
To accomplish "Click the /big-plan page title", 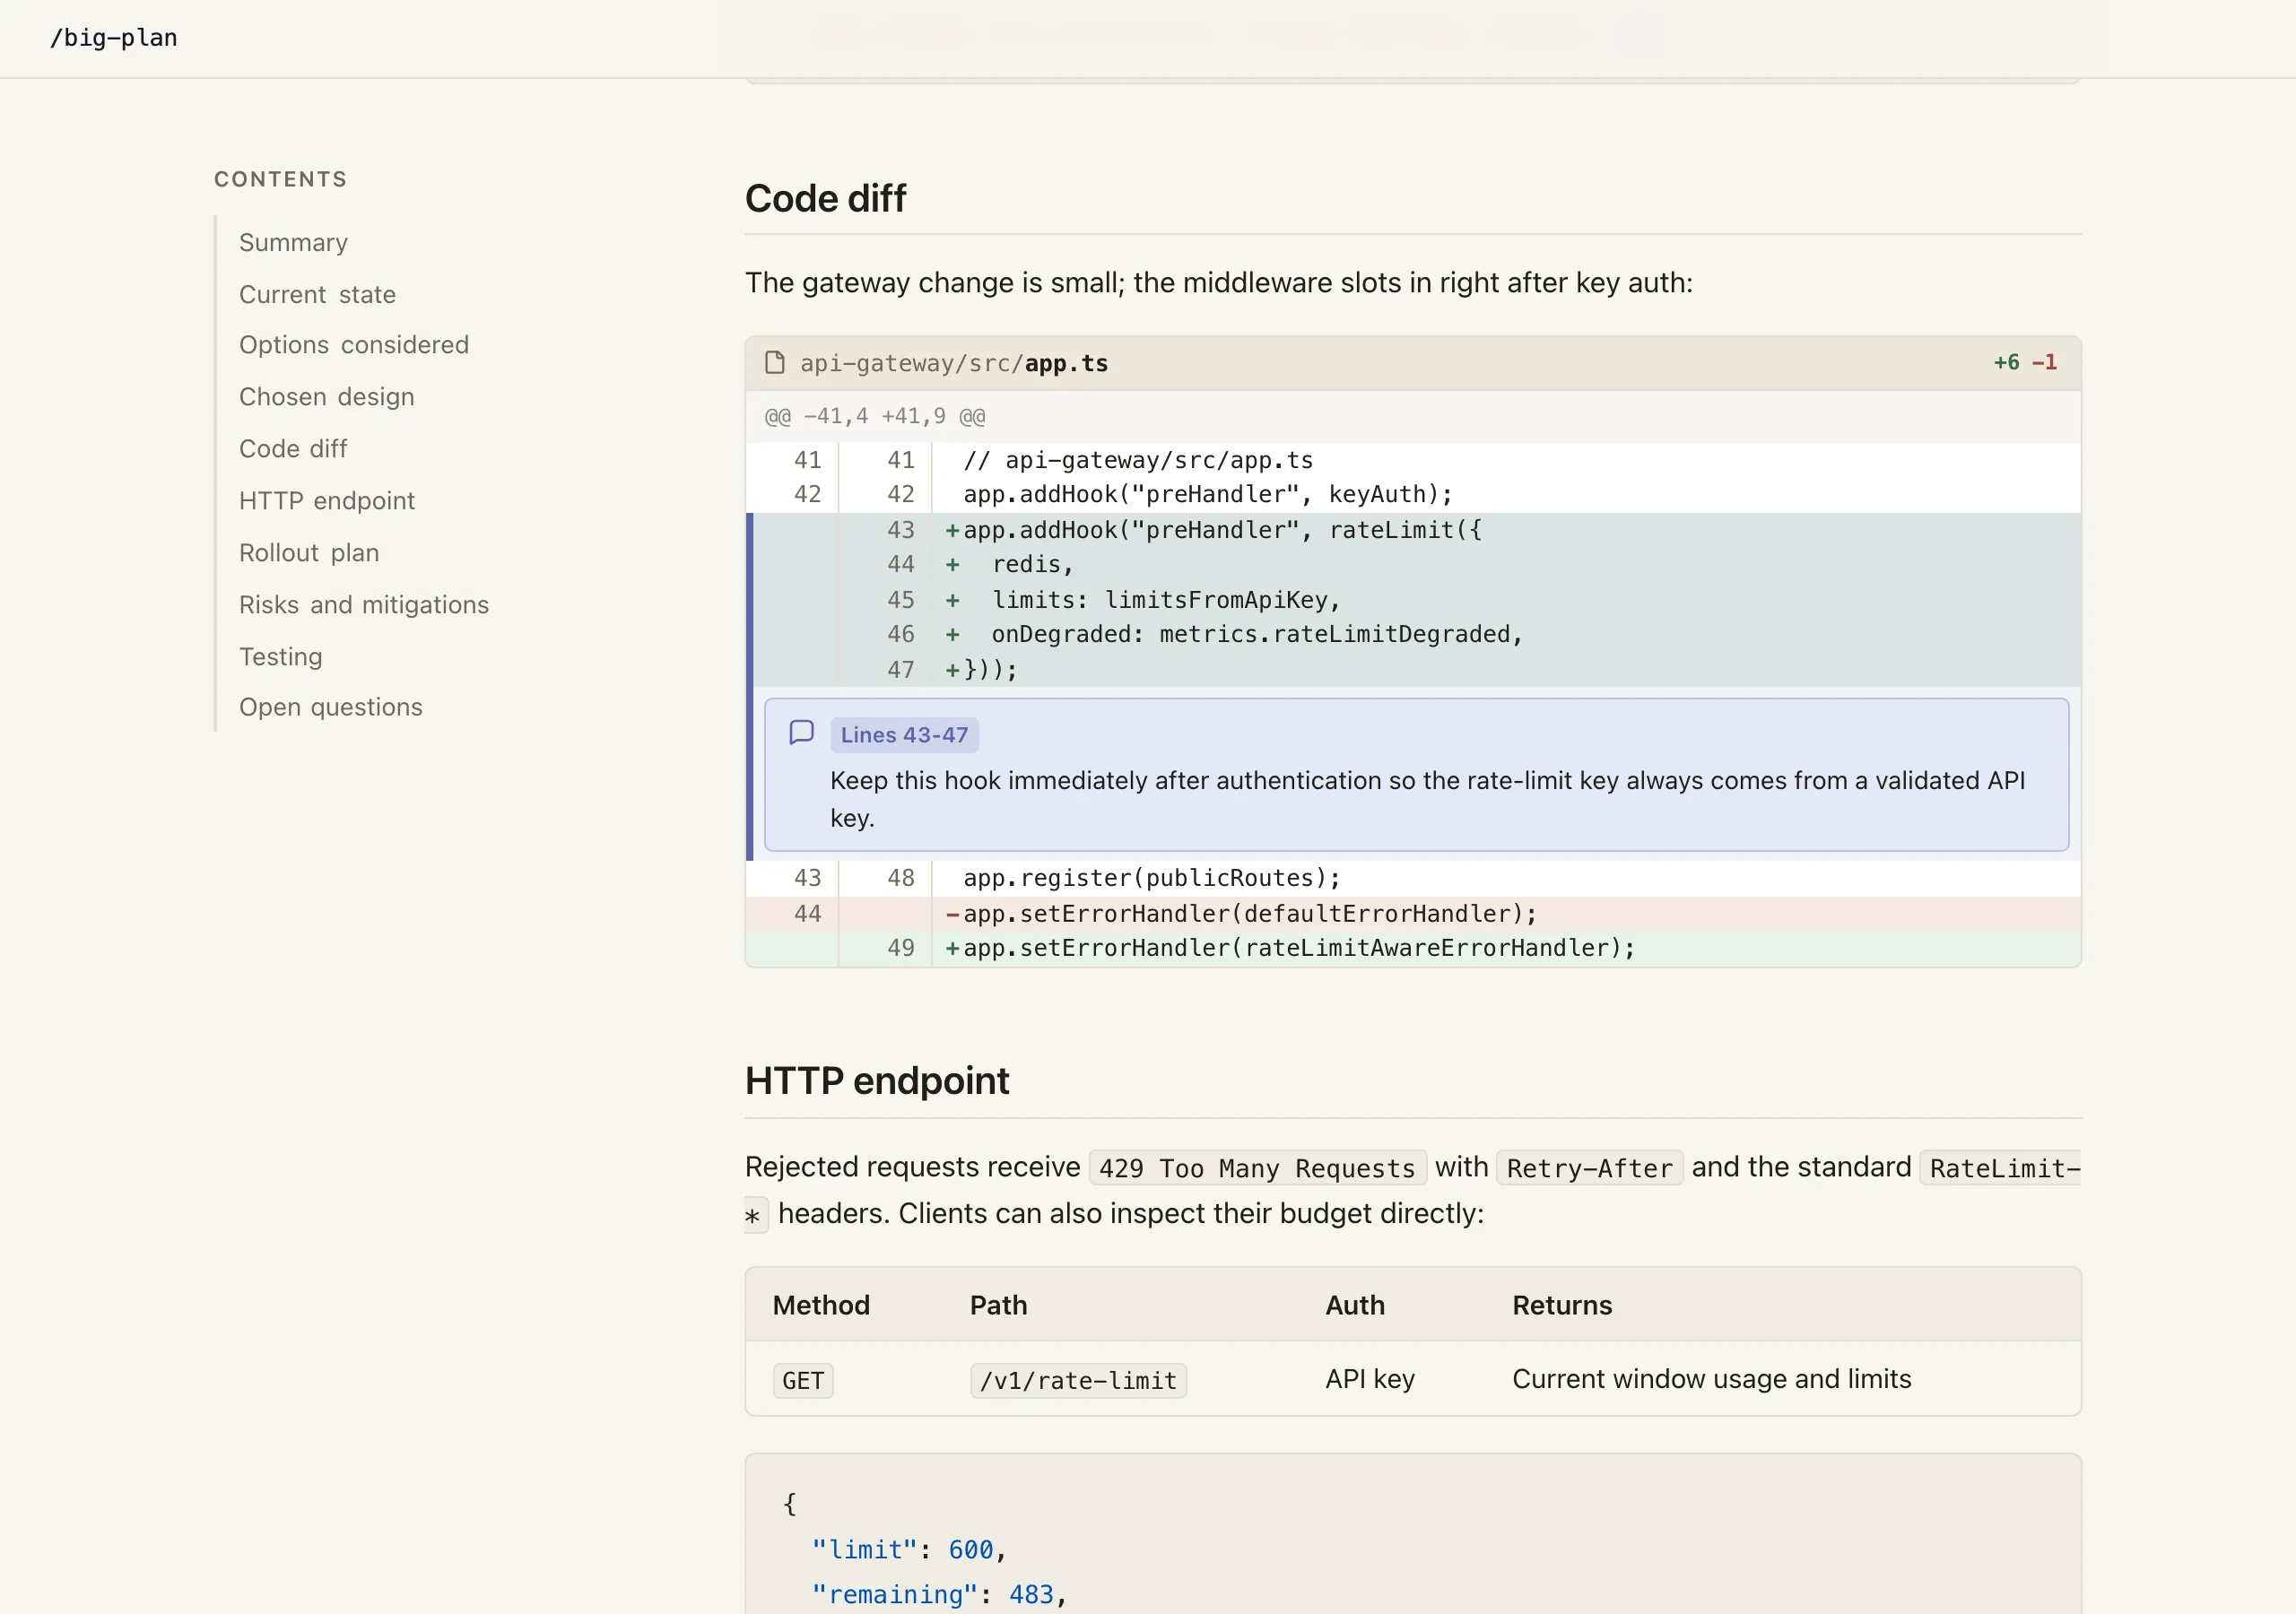I will [x=114, y=38].
